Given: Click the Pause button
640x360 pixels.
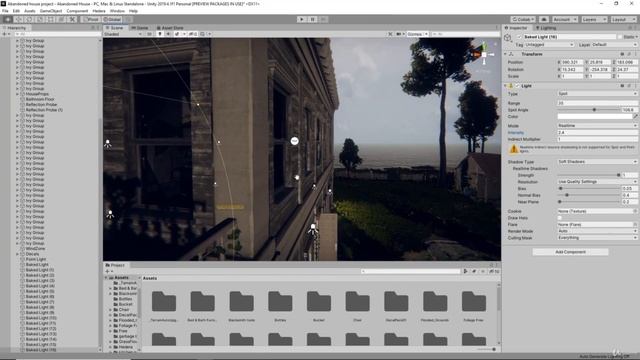Looking at the screenshot, I should point(312,19).
